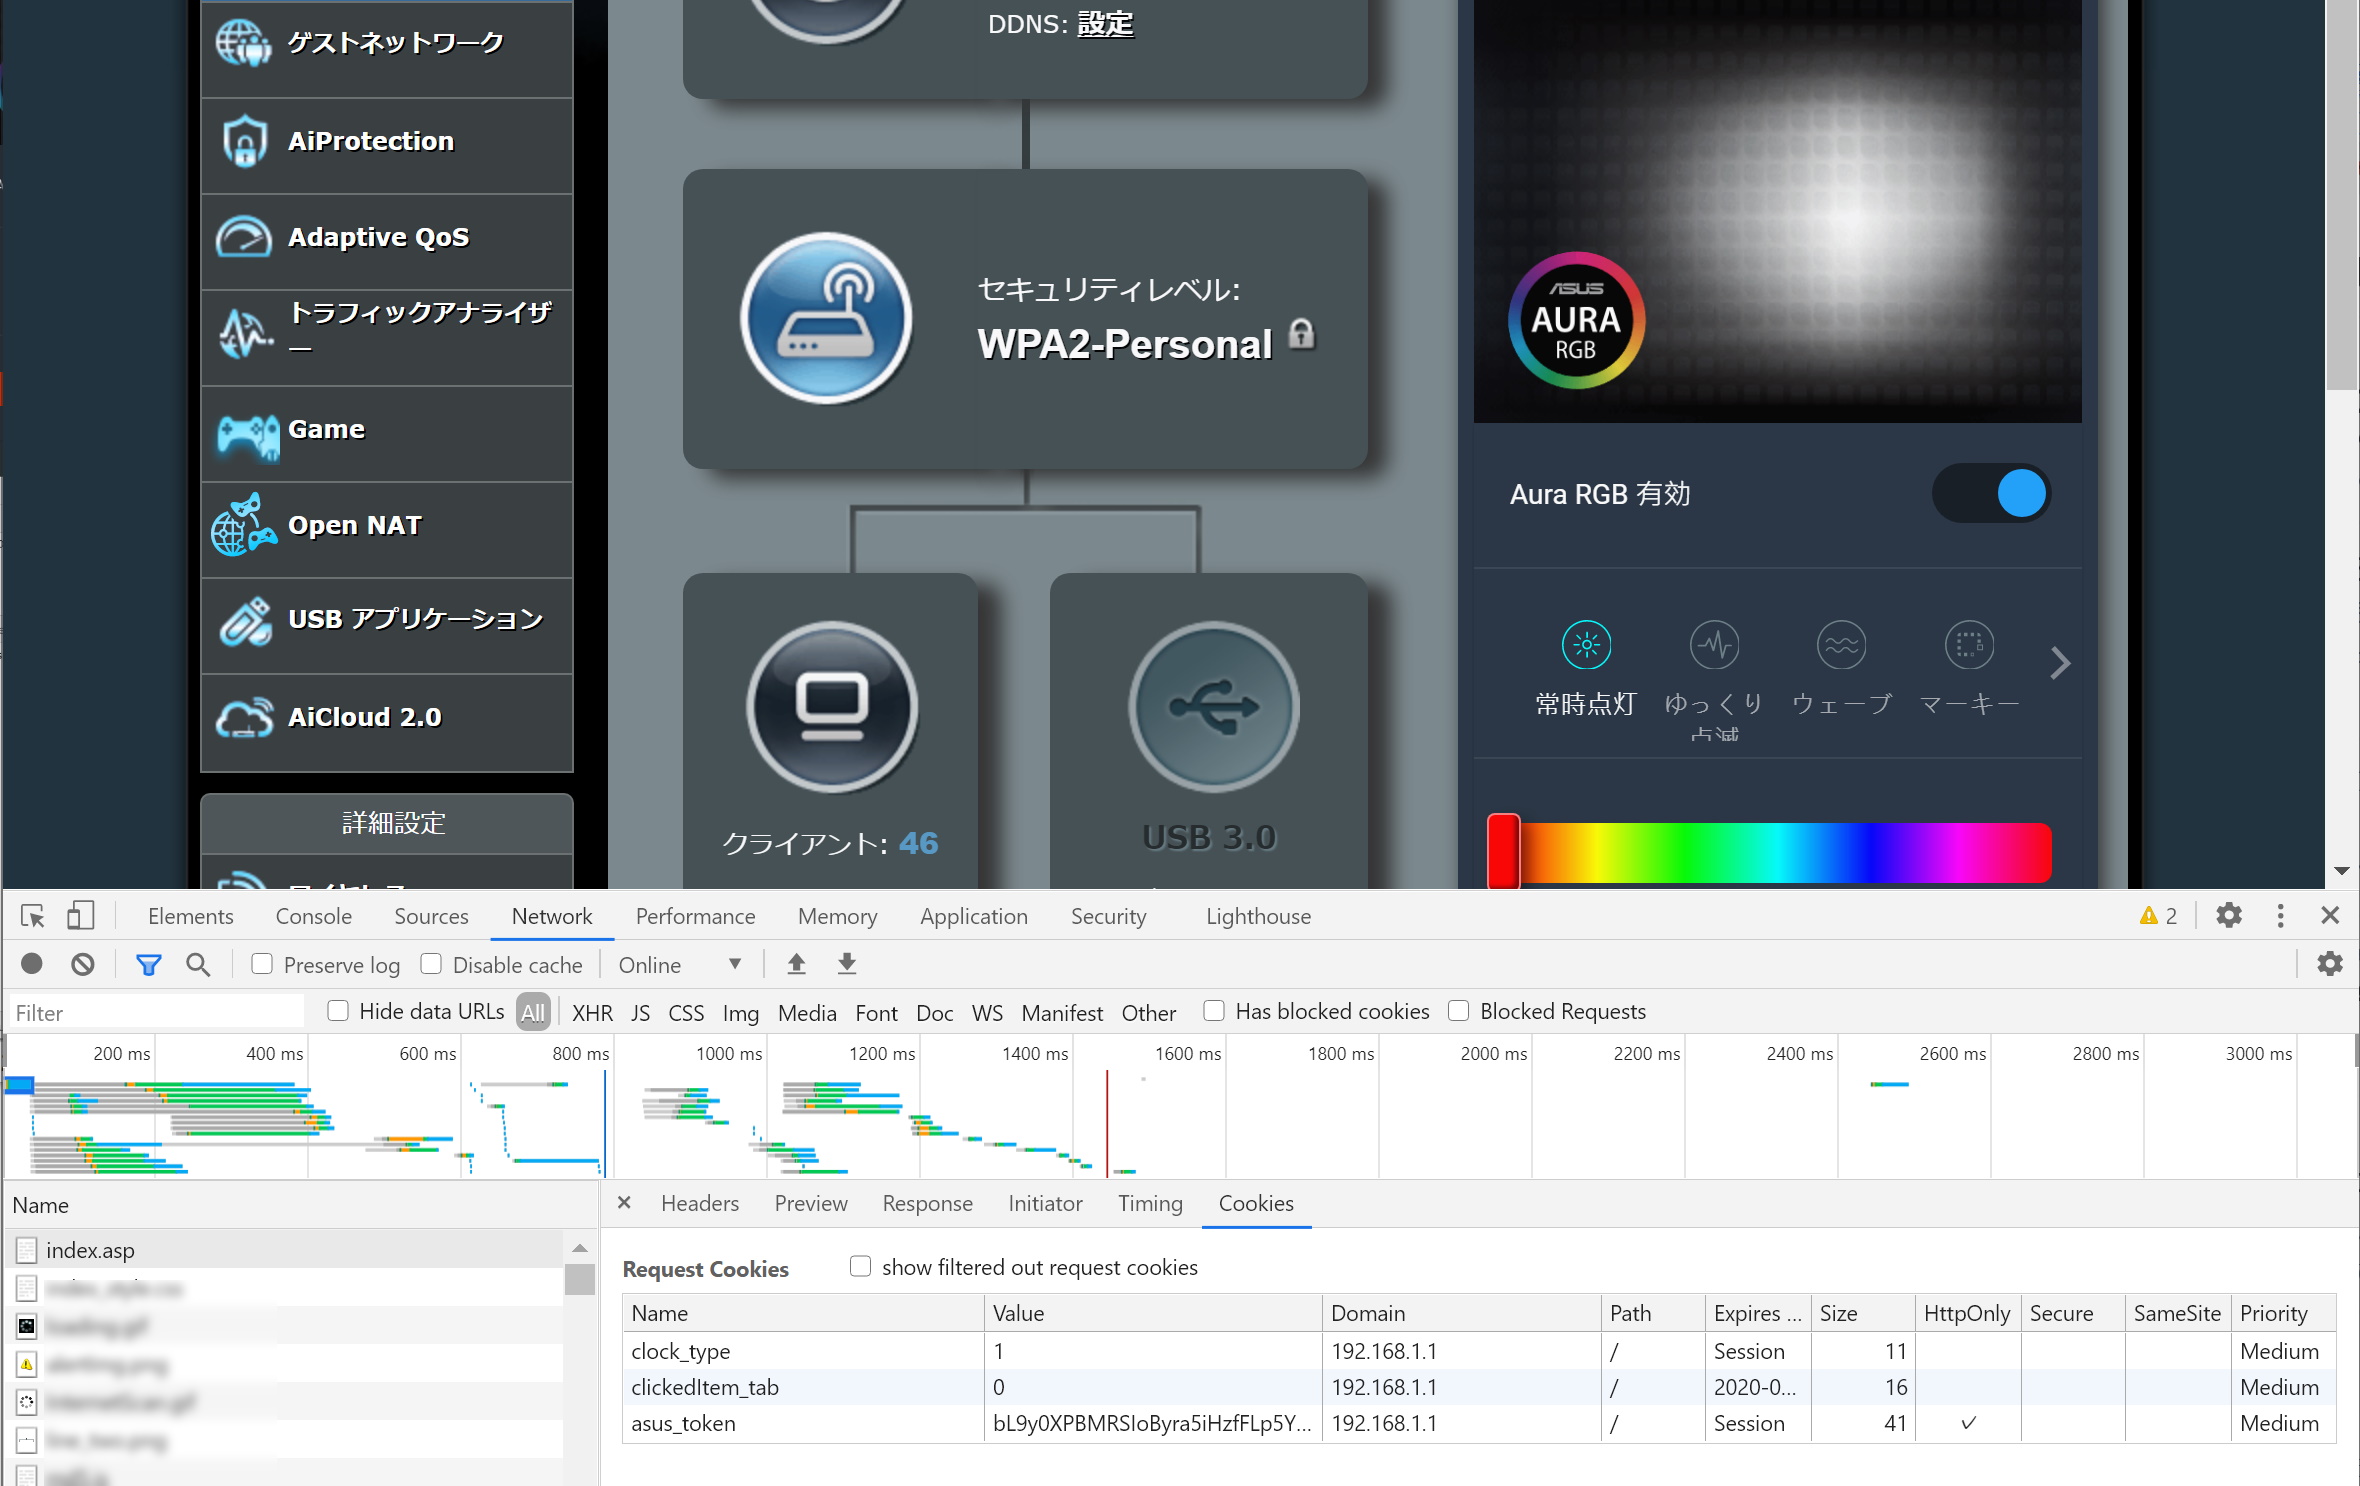
Task: Open the DevTools three-dot more options menu
Action: 2280,916
